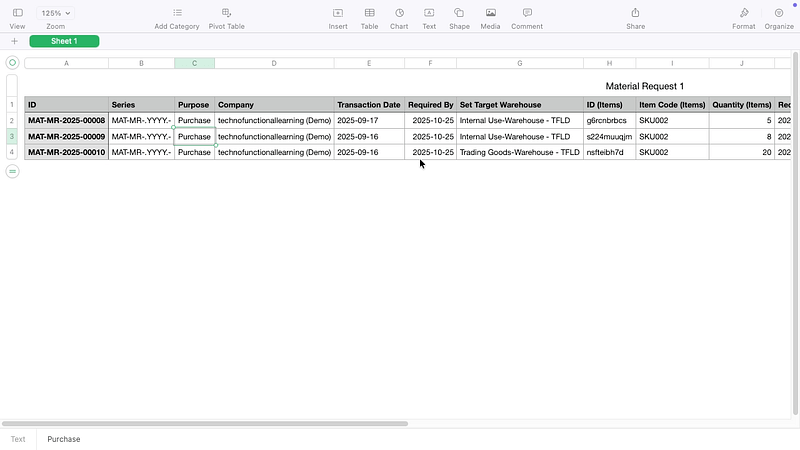This screenshot has width=800, height=450.
Task: Add a new sheet with plus button
Action: (x=14, y=41)
